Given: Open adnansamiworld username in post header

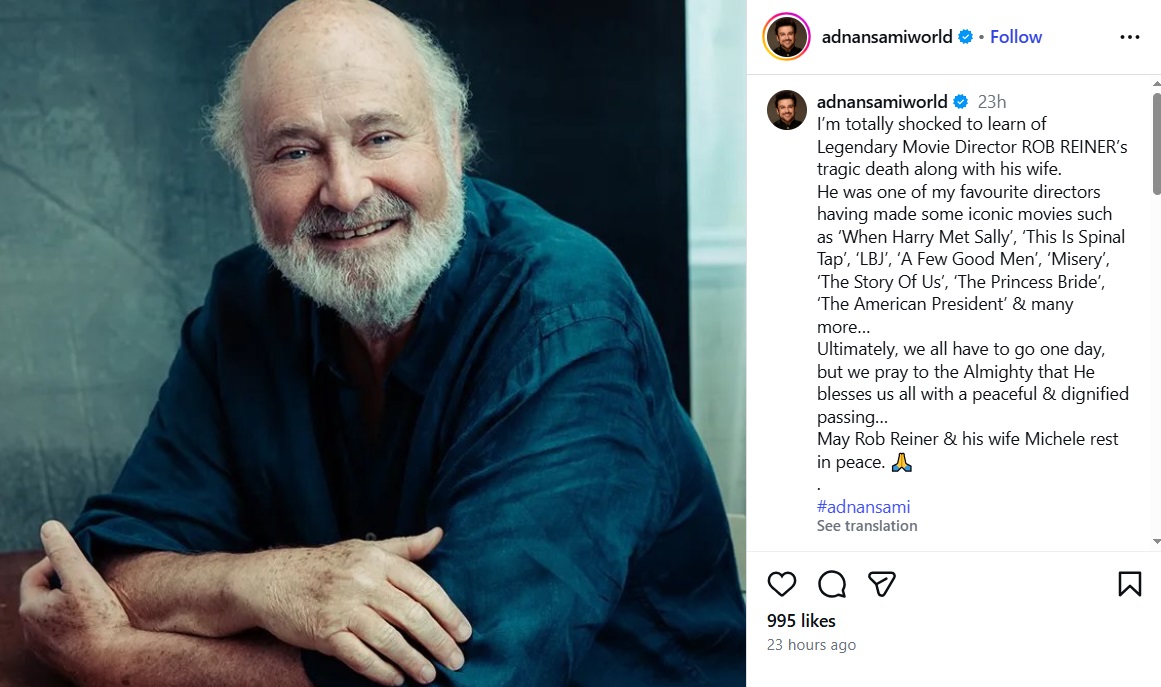Looking at the screenshot, I should pyautogui.click(x=886, y=37).
